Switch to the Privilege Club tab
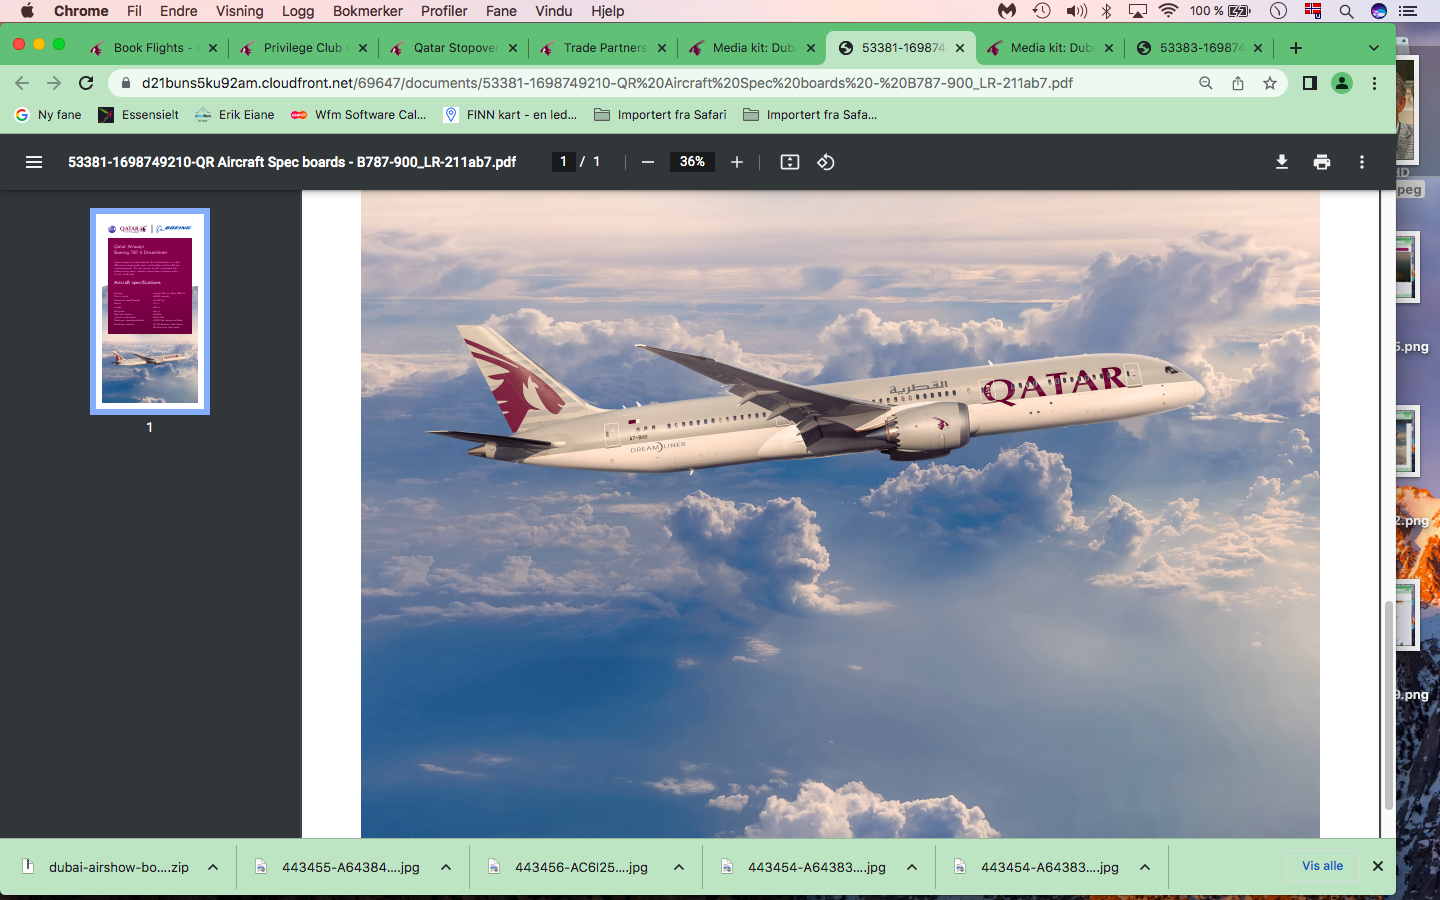This screenshot has width=1440, height=900. click(x=304, y=48)
